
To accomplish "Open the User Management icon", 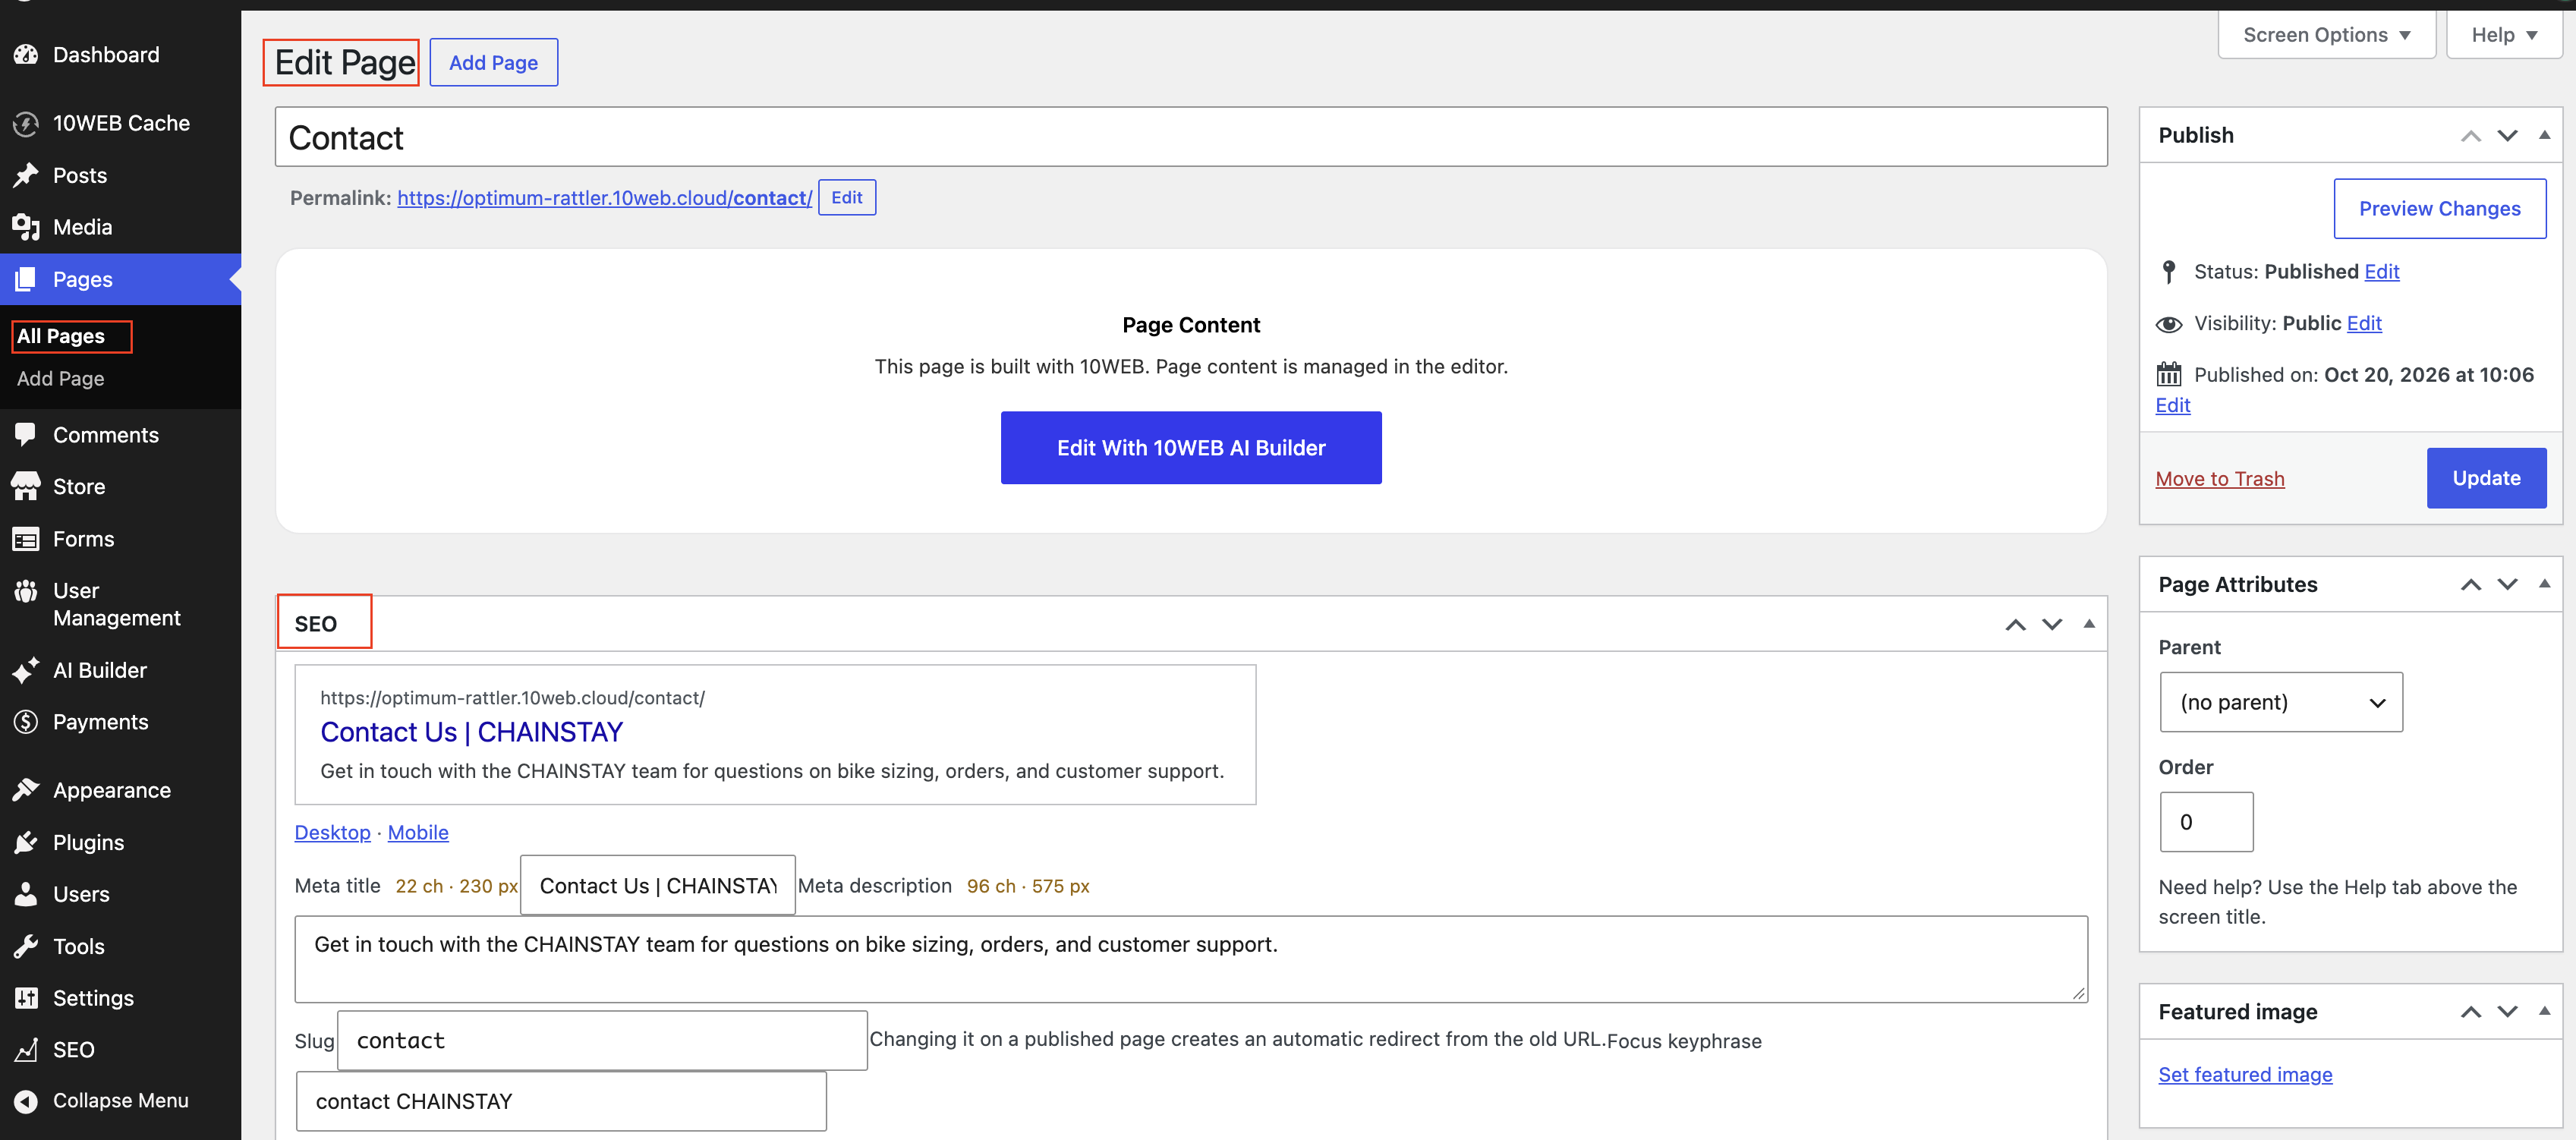I will pos(26,591).
